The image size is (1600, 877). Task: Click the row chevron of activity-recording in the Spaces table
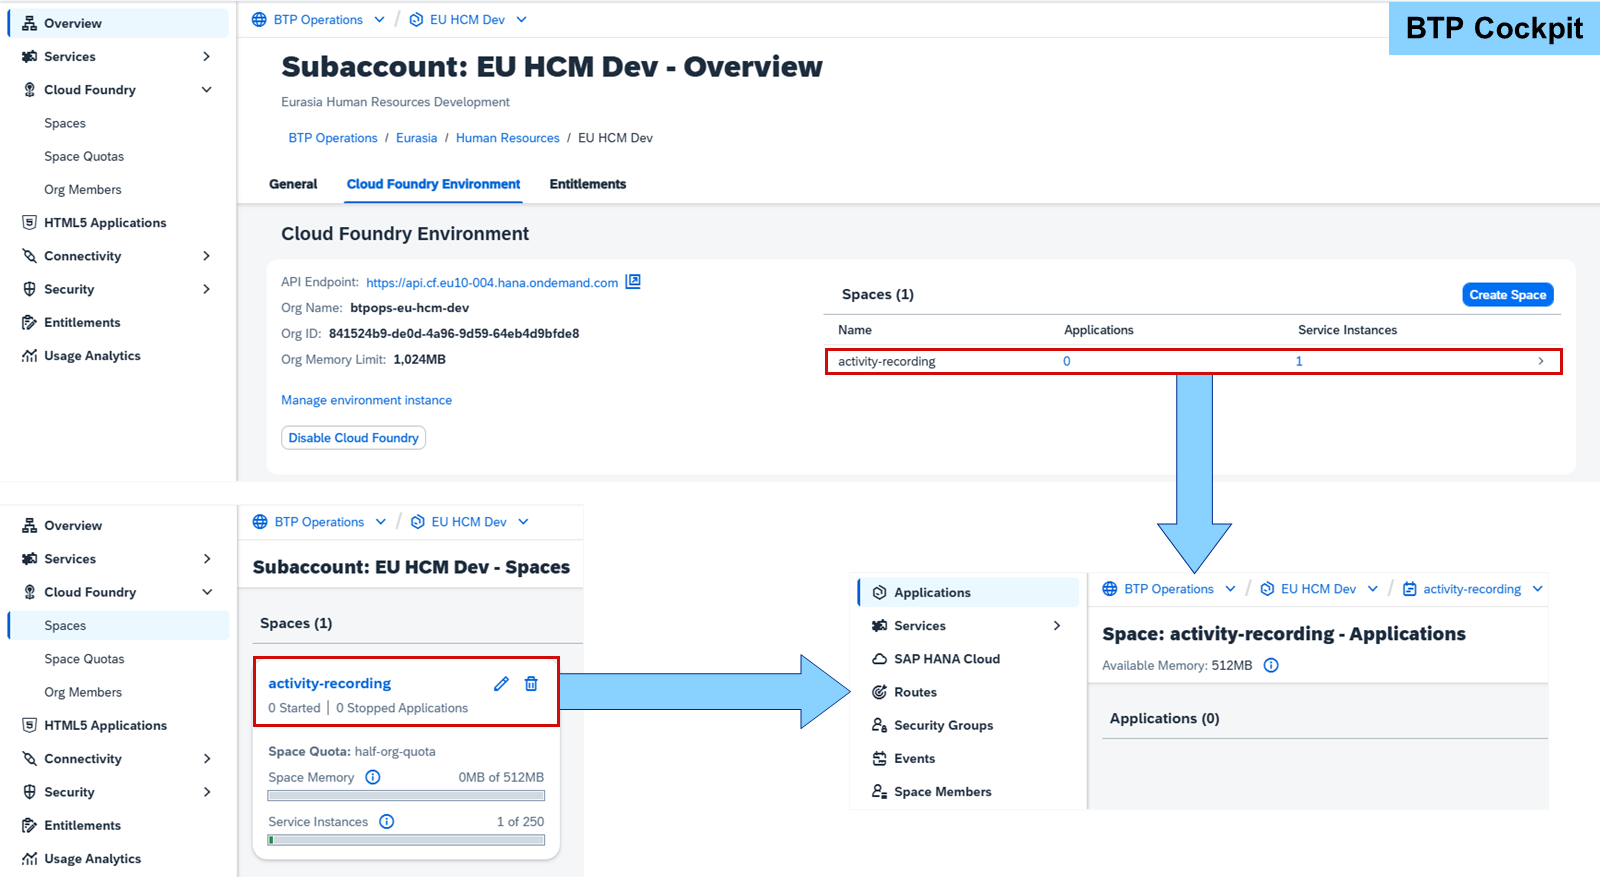(1541, 361)
